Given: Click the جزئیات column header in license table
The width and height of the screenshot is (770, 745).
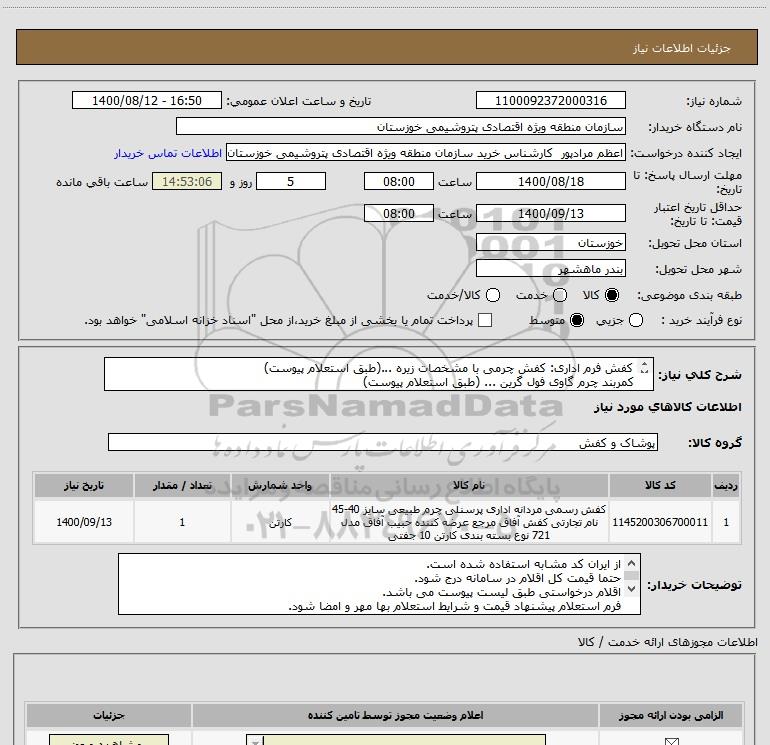Looking at the screenshot, I should [x=109, y=716].
